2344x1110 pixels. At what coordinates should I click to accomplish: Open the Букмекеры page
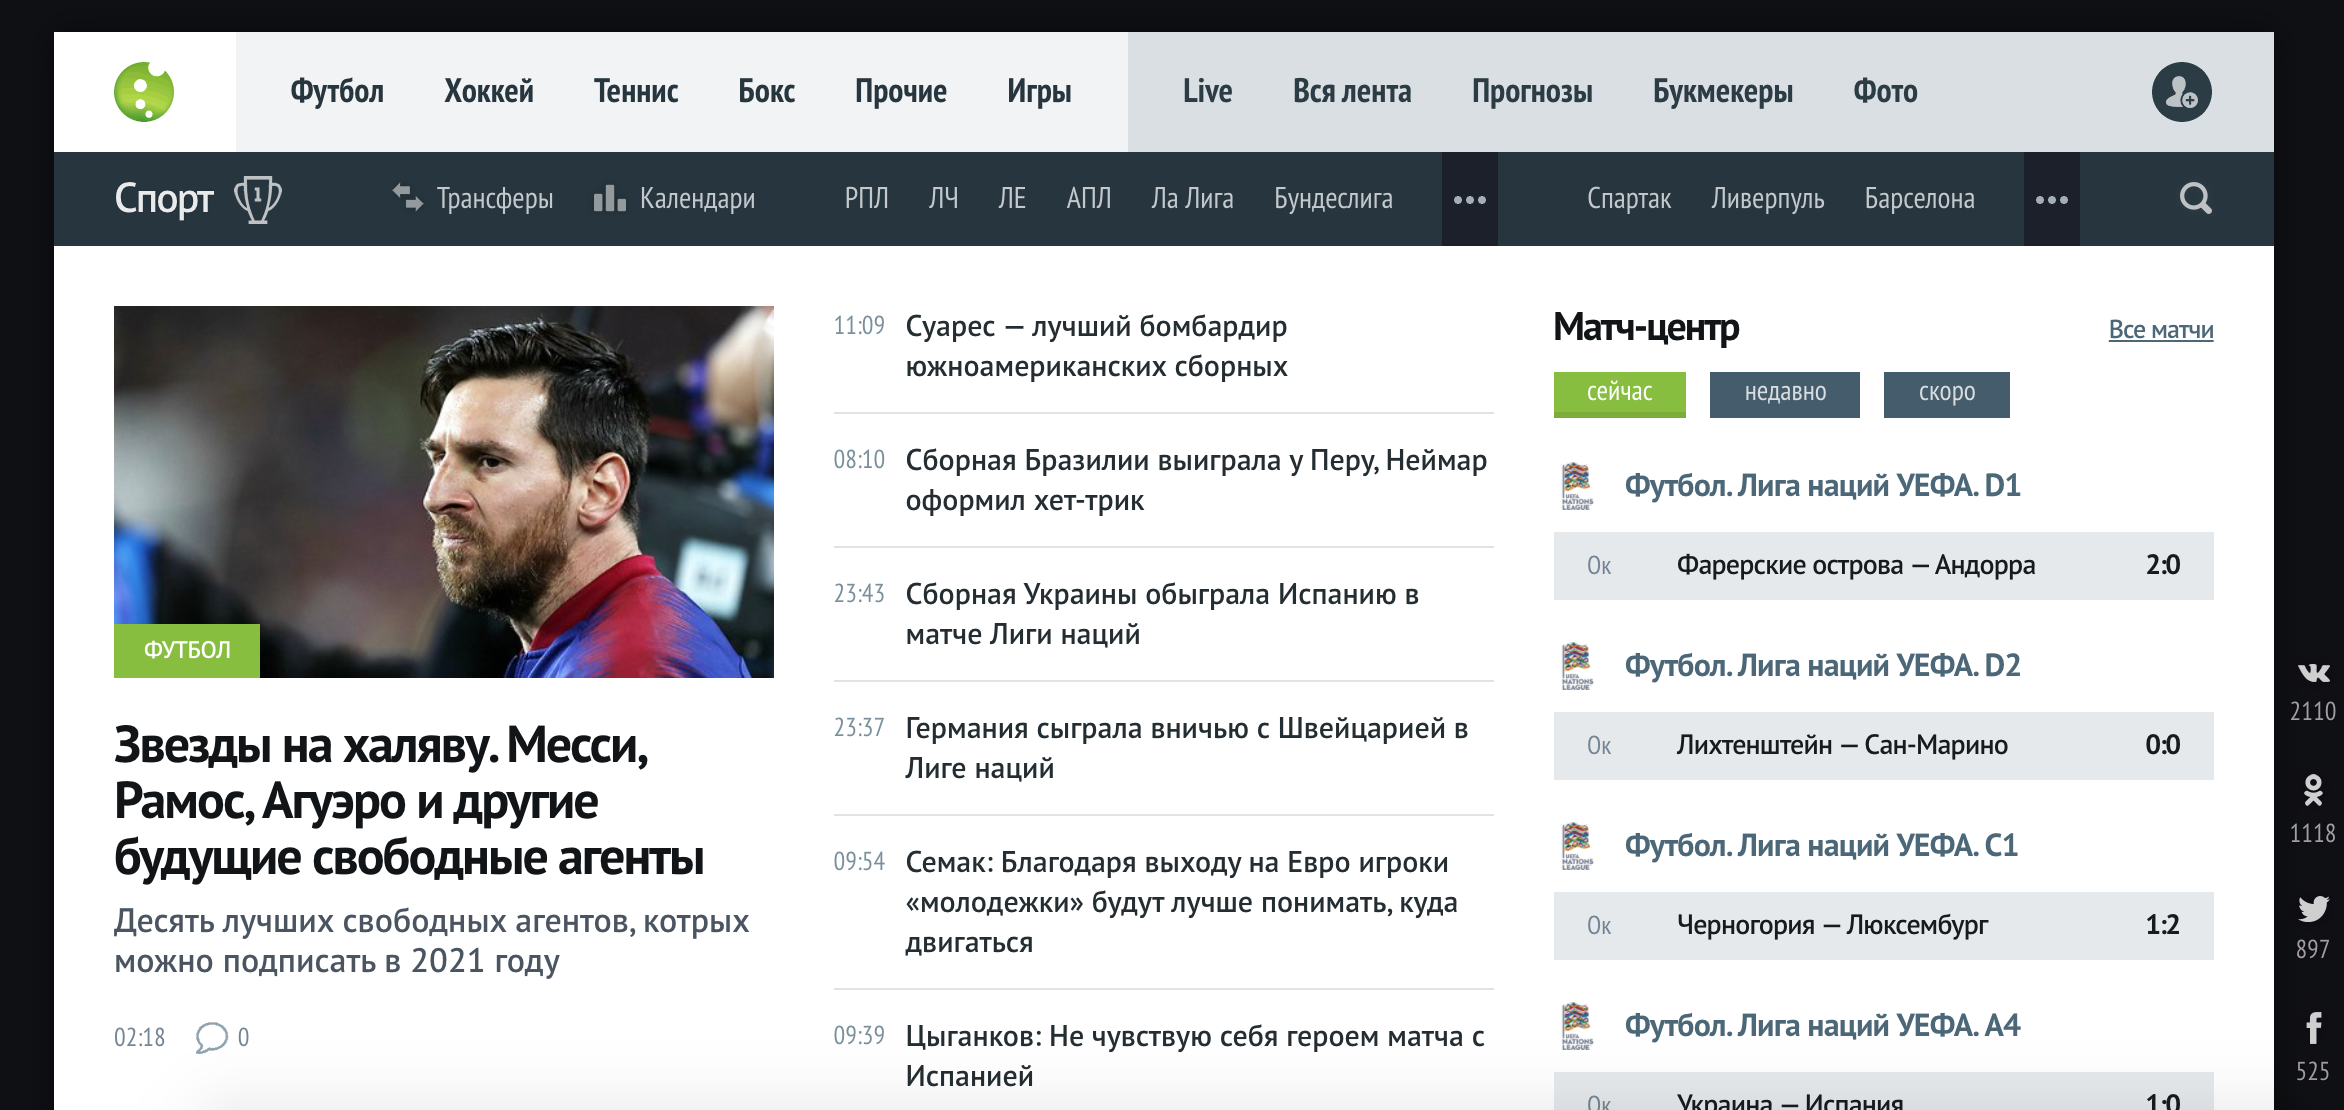pos(1723,92)
